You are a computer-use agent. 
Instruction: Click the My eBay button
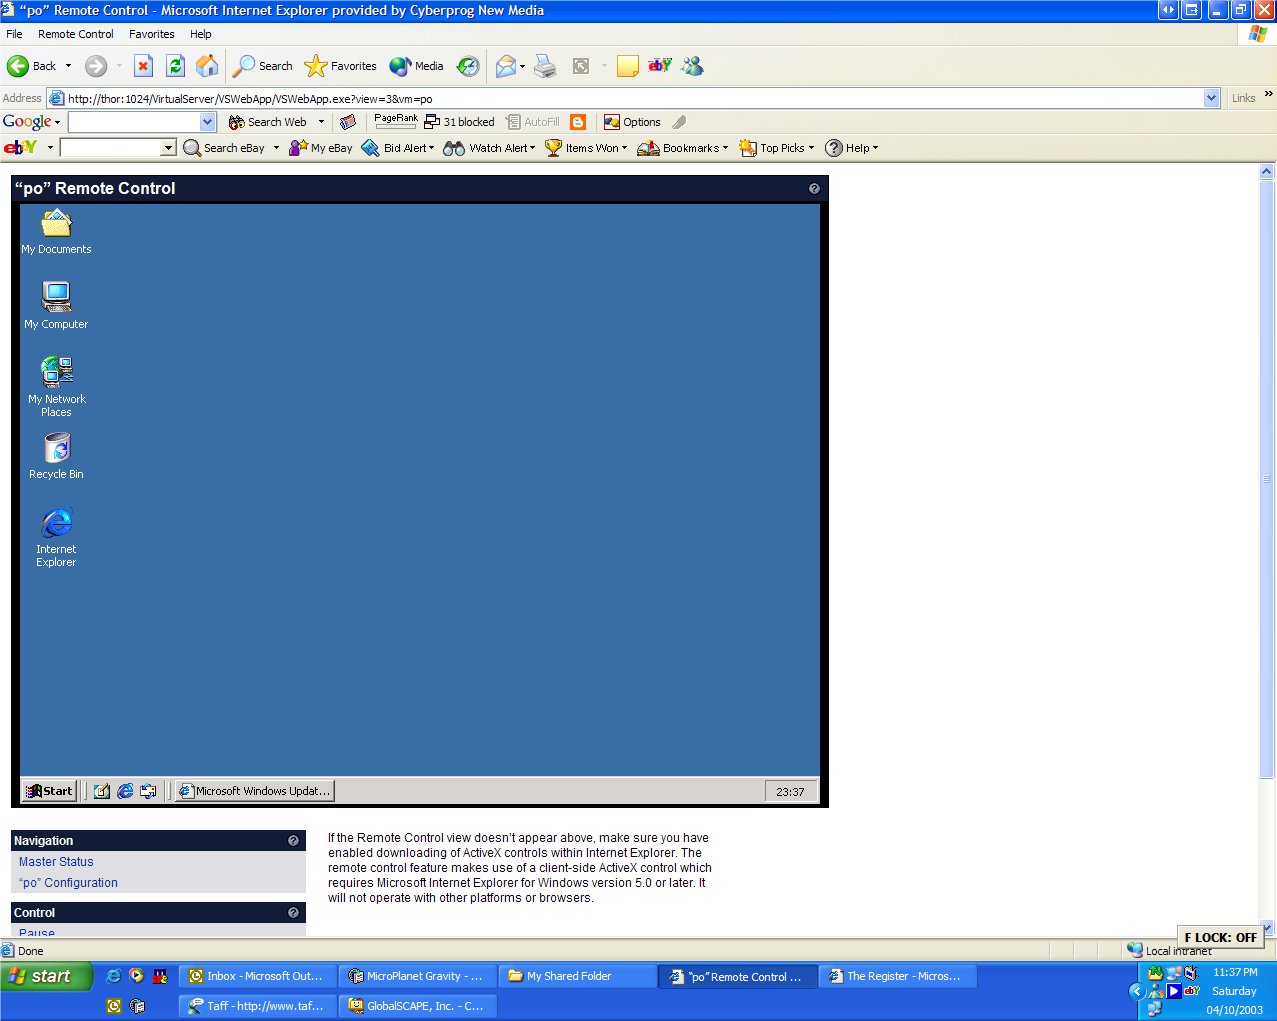(x=321, y=148)
